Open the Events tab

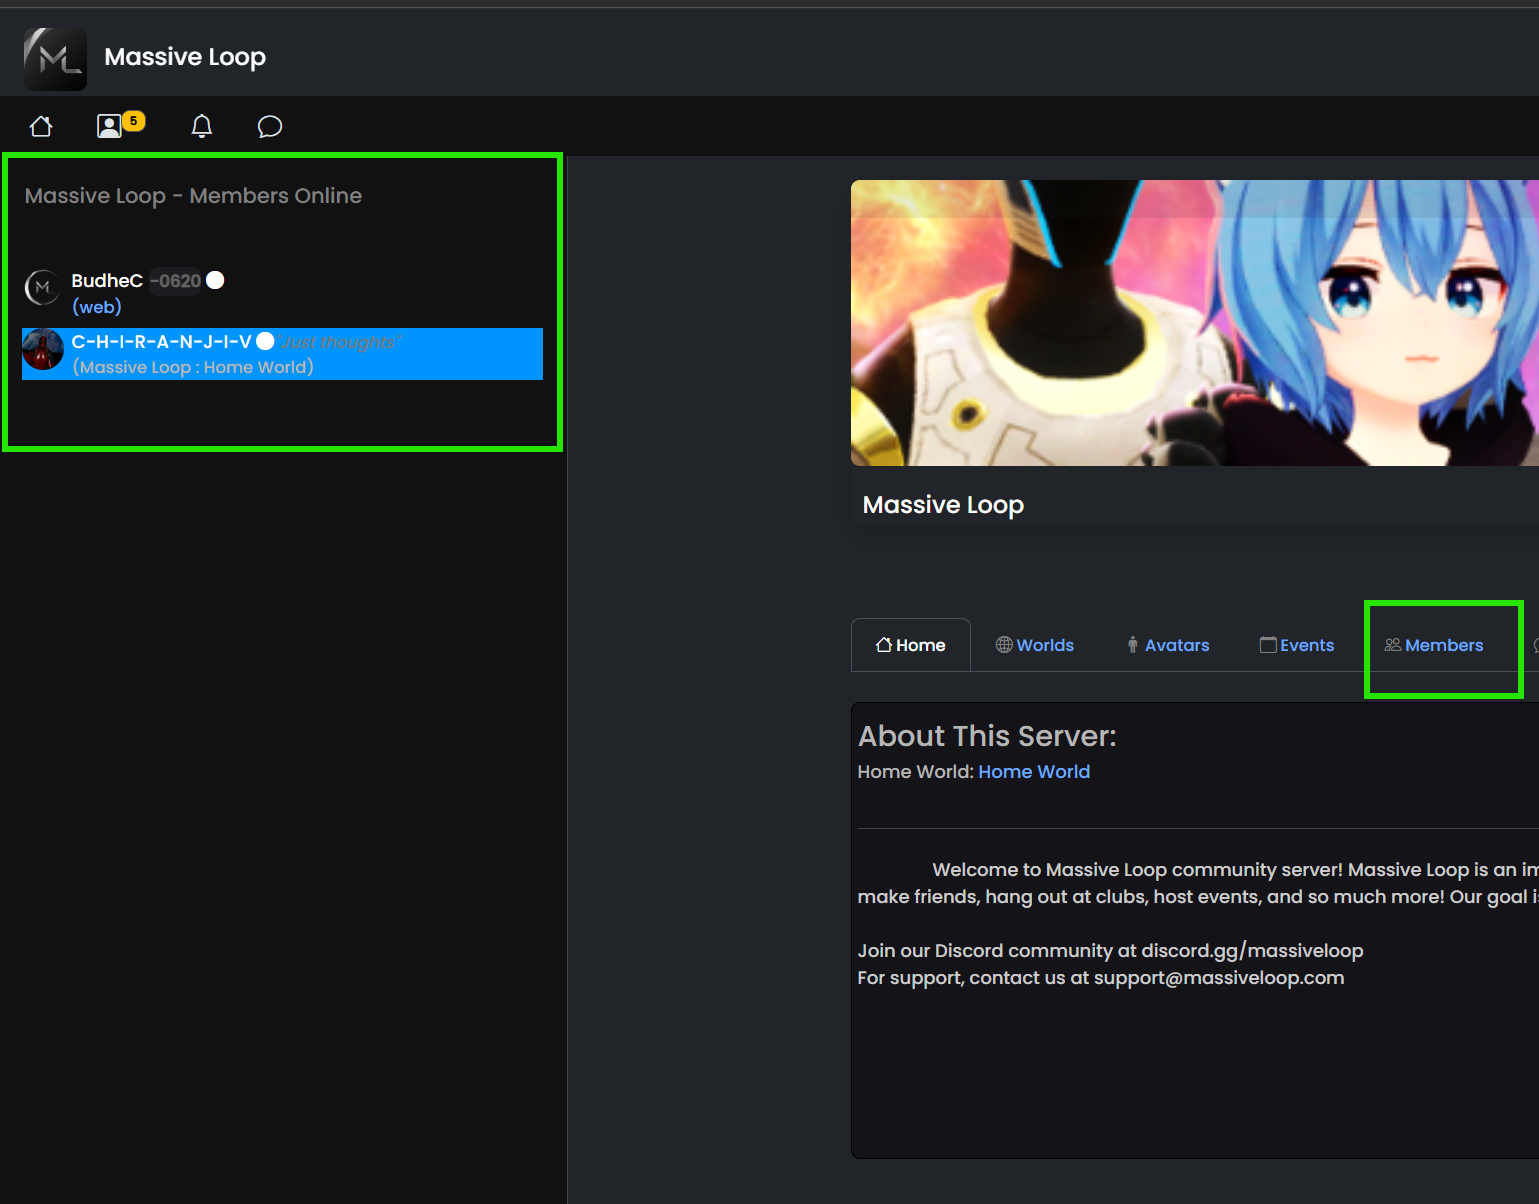pos(1297,645)
